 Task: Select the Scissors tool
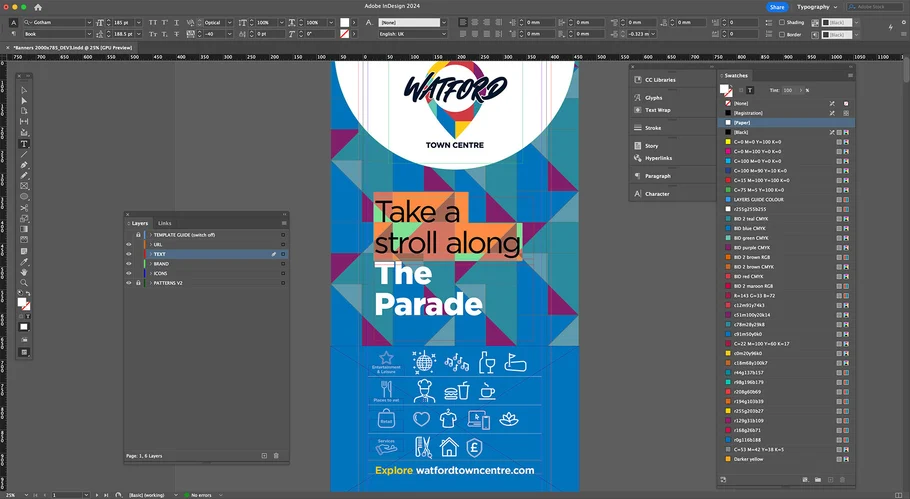[x=24, y=208]
